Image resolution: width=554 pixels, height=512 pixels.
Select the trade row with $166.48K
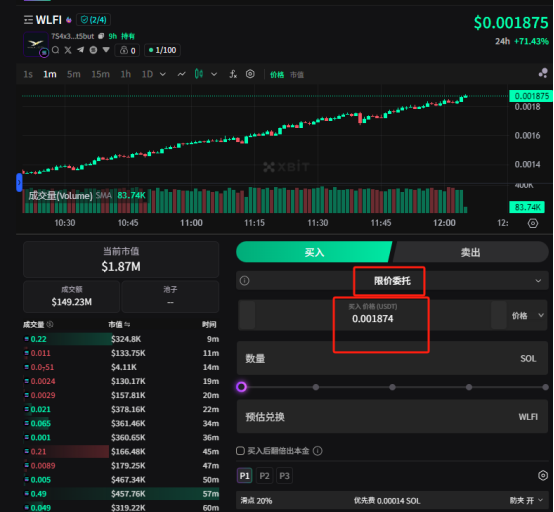point(121,451)
